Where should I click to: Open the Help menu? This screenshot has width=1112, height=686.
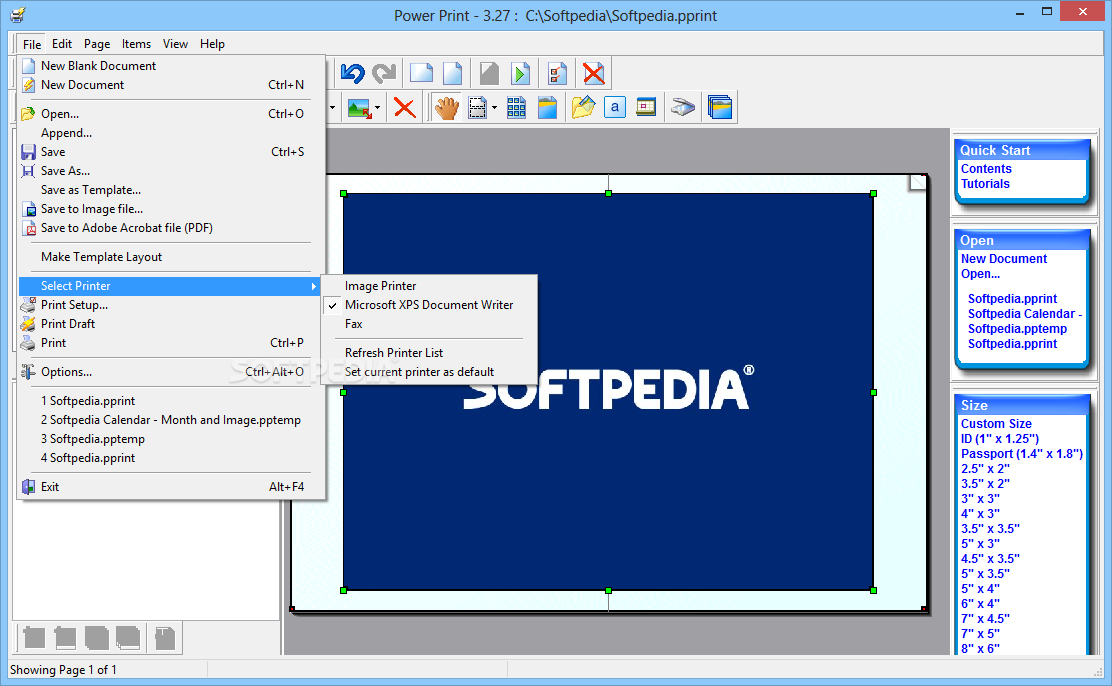click(x=212, y=44)
